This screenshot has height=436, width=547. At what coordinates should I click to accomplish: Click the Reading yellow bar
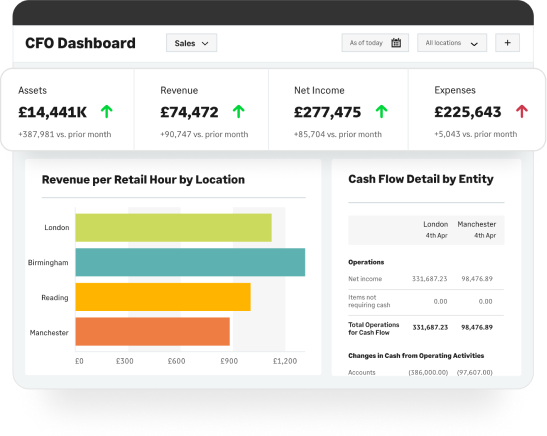pyautogui.click(x=163, y=297)
